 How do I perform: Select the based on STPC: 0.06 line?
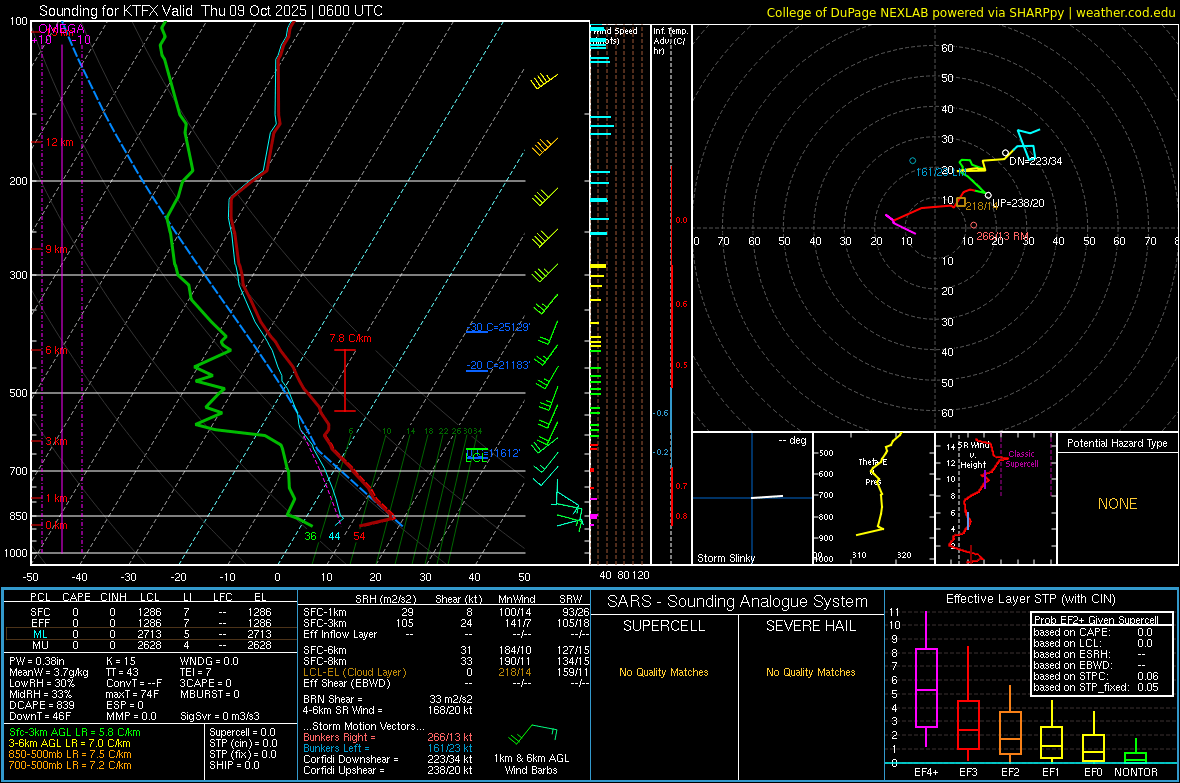point(1096,676)
